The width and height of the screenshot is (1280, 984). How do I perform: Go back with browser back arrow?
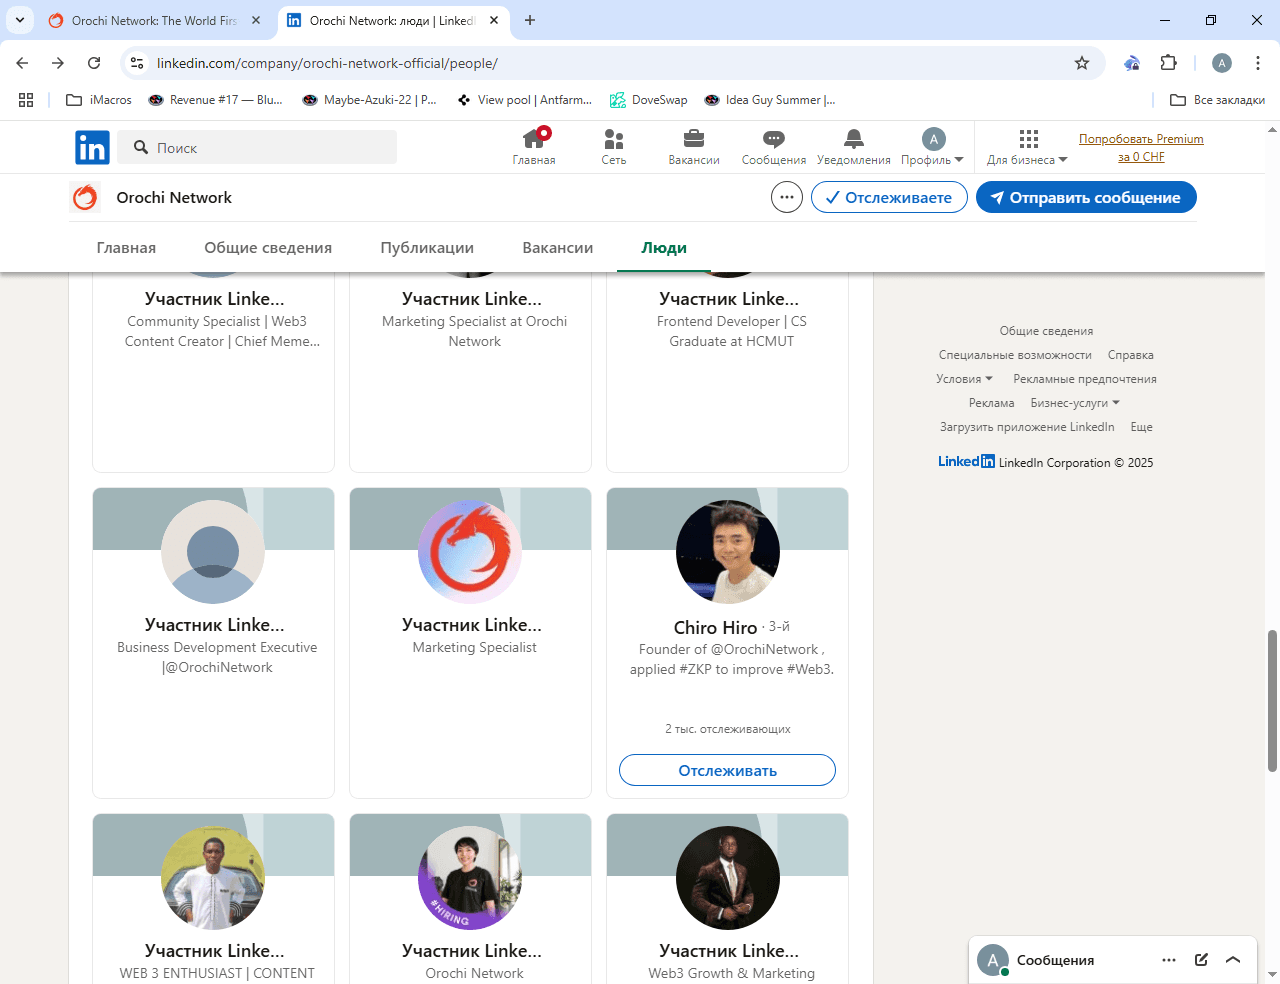coord(22,63)
